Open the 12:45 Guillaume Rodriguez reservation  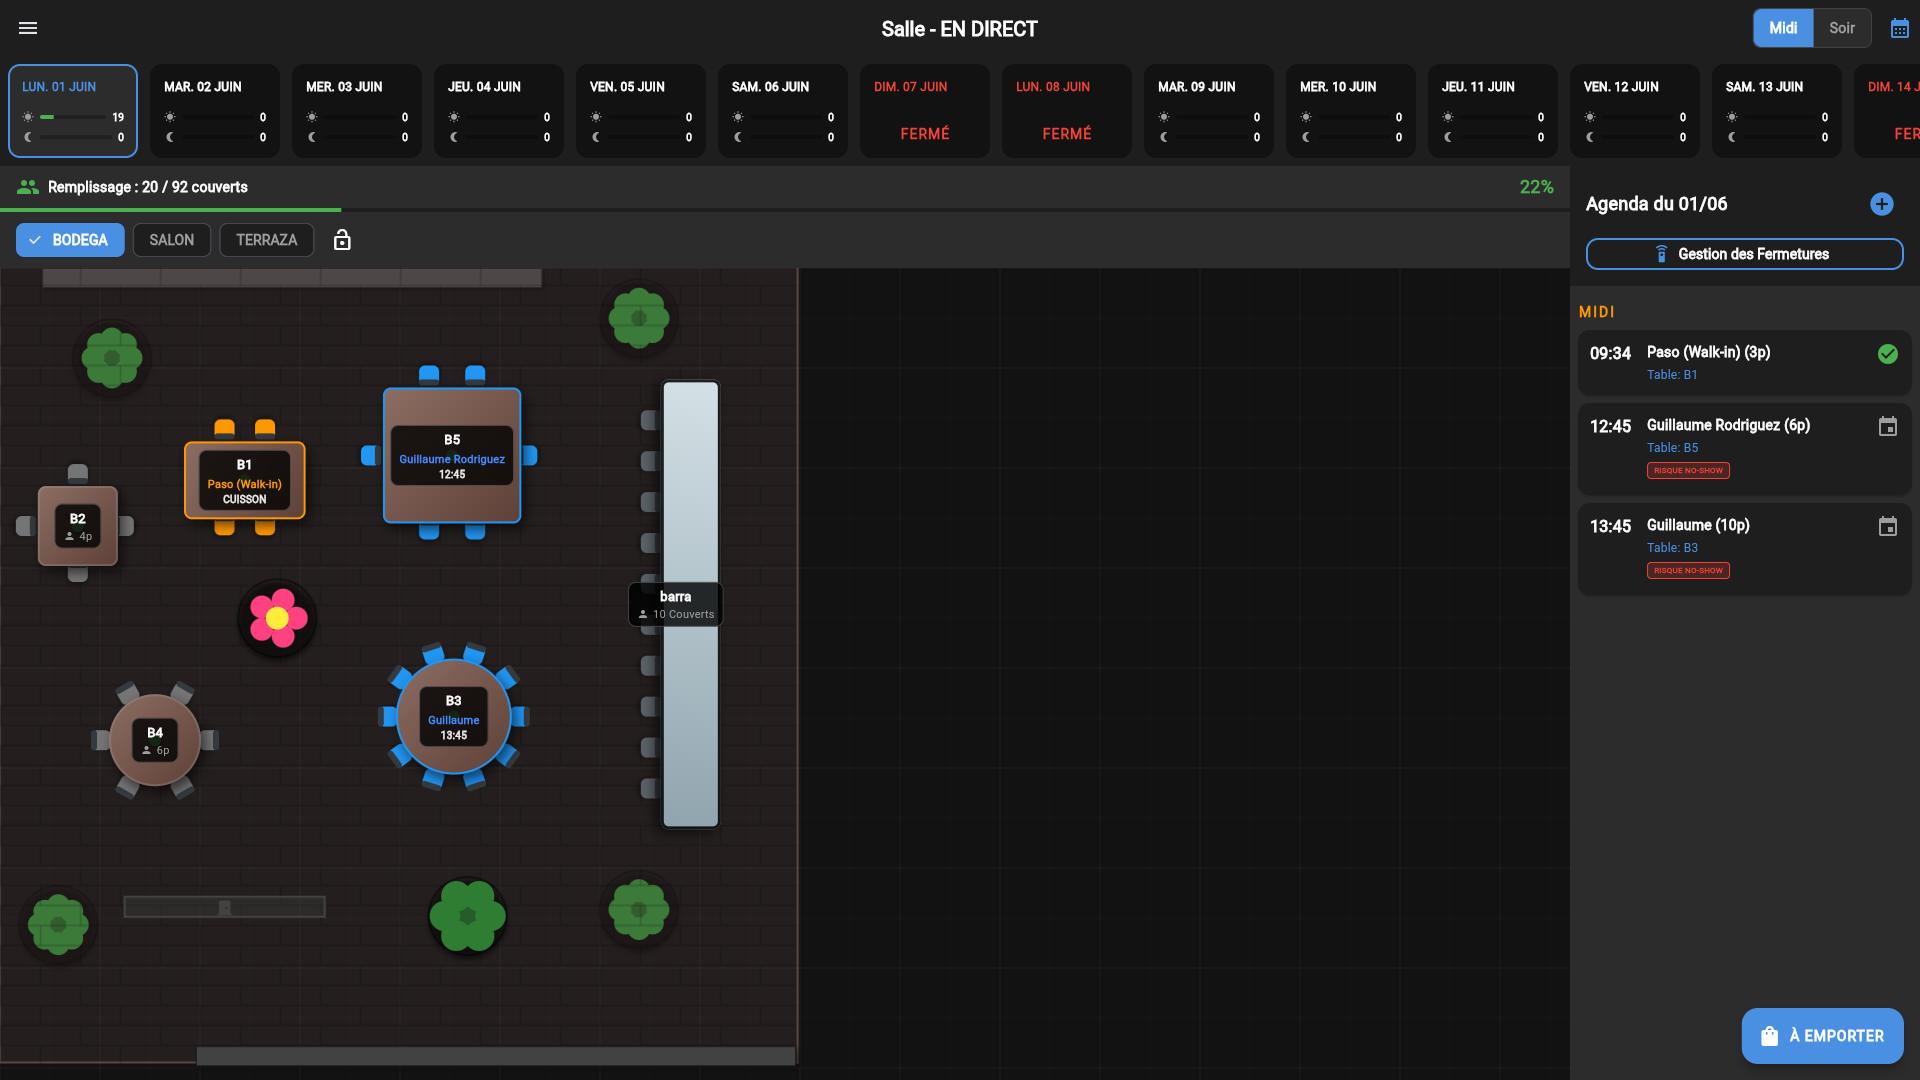(x=1744, y=449)
